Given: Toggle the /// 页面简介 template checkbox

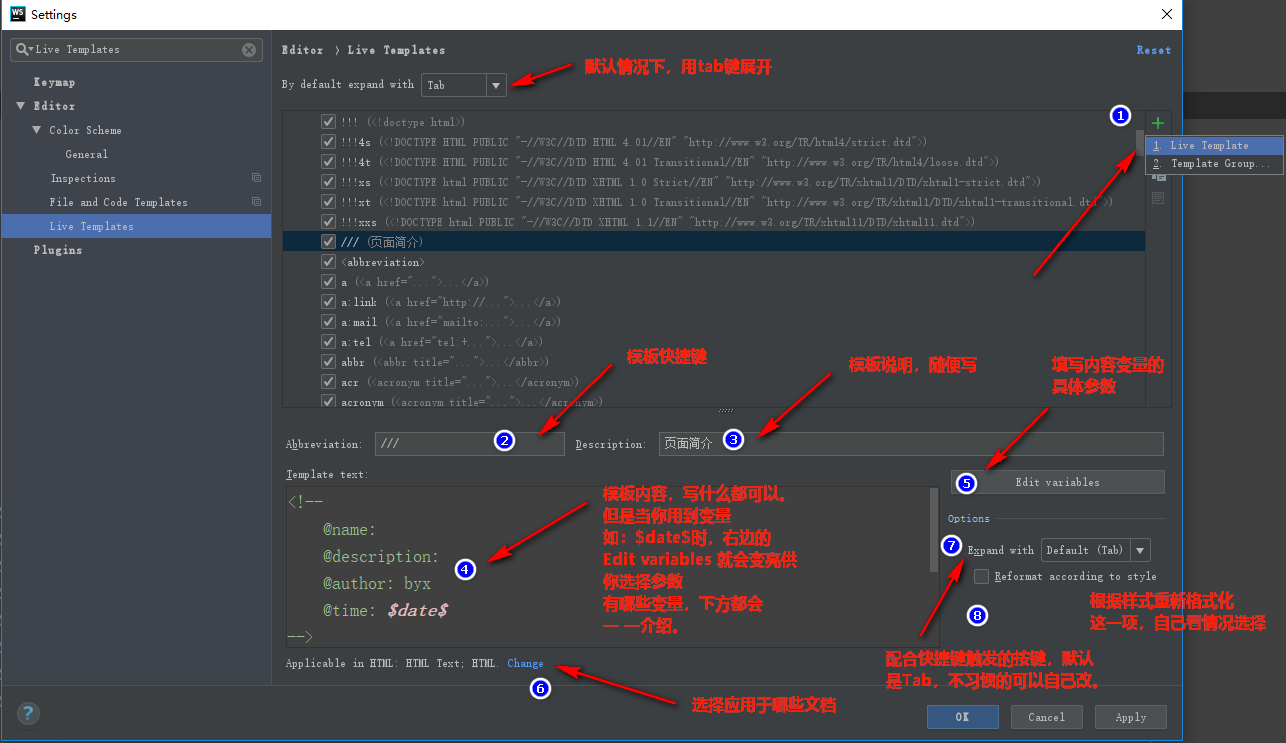Looking at the screenshot, I should coord(328,242).
